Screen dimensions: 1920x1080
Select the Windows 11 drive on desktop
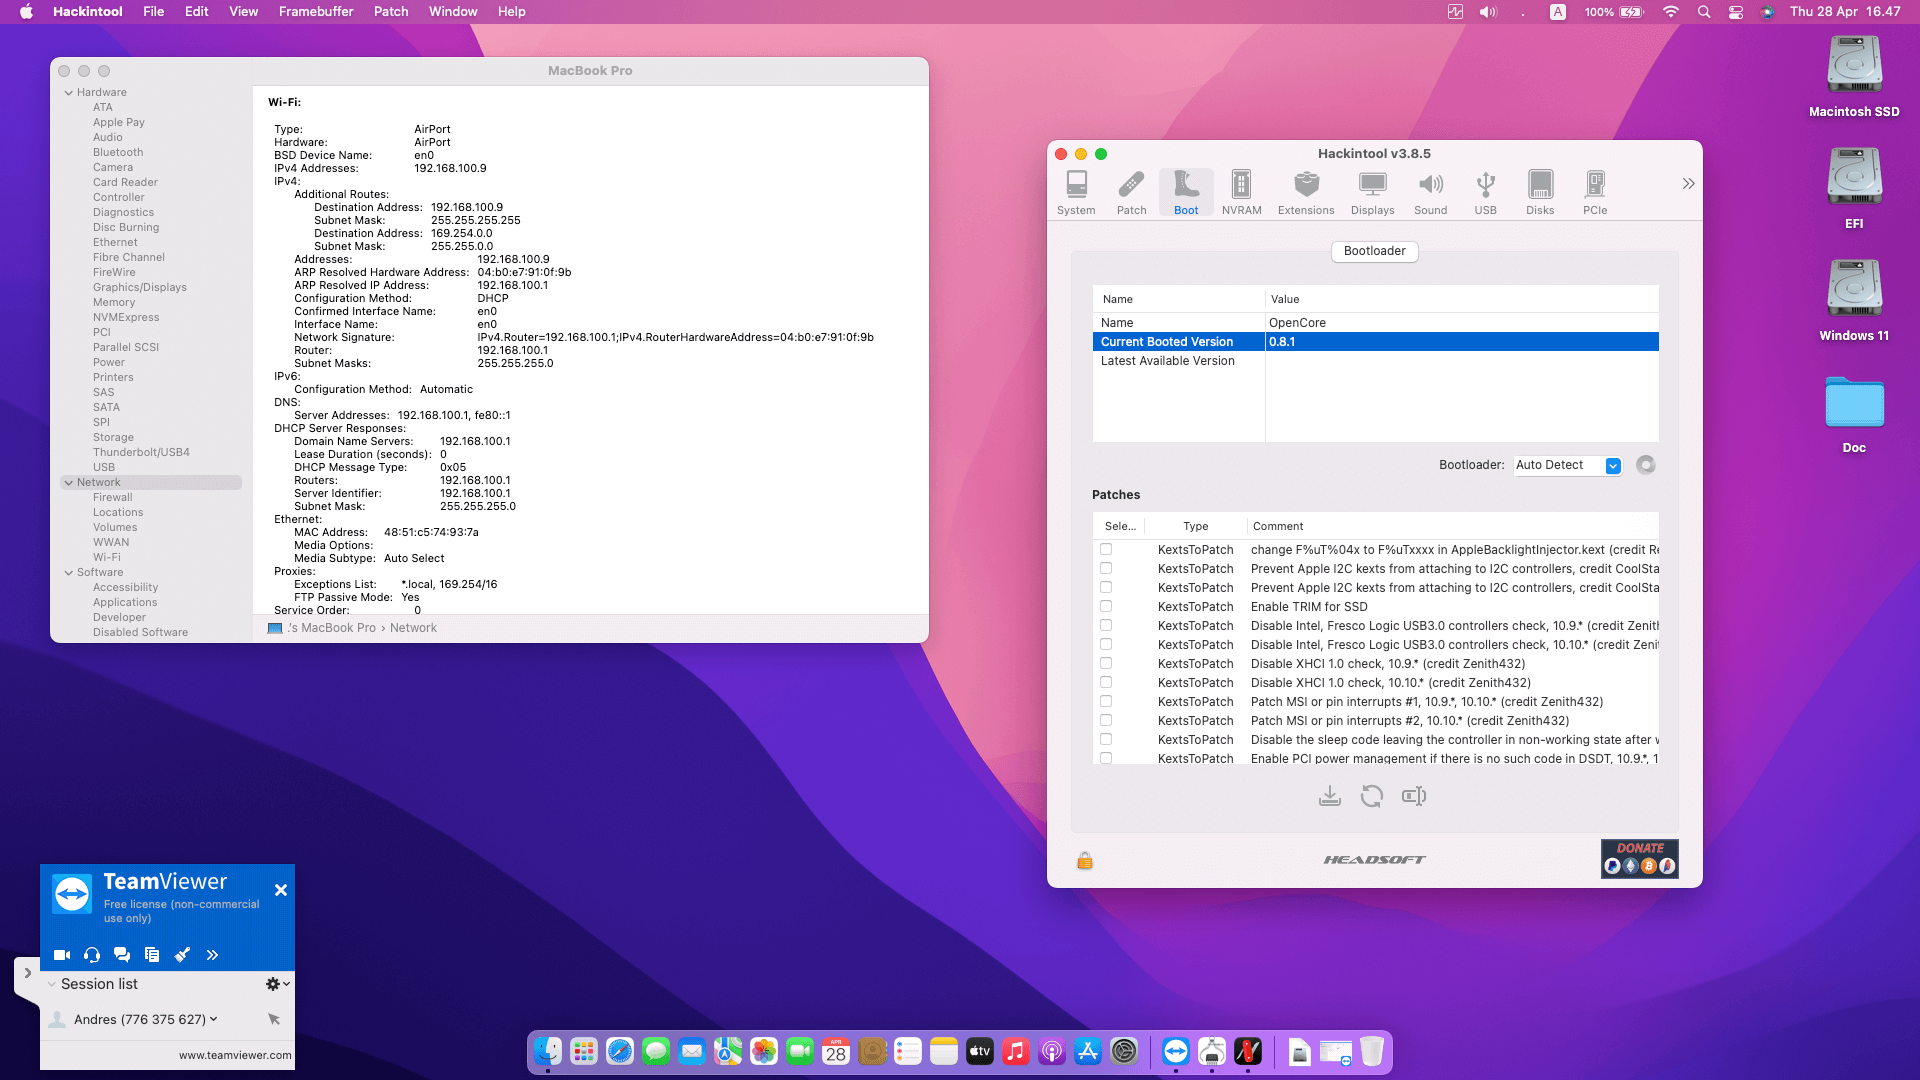click(x=1854, y=301)
